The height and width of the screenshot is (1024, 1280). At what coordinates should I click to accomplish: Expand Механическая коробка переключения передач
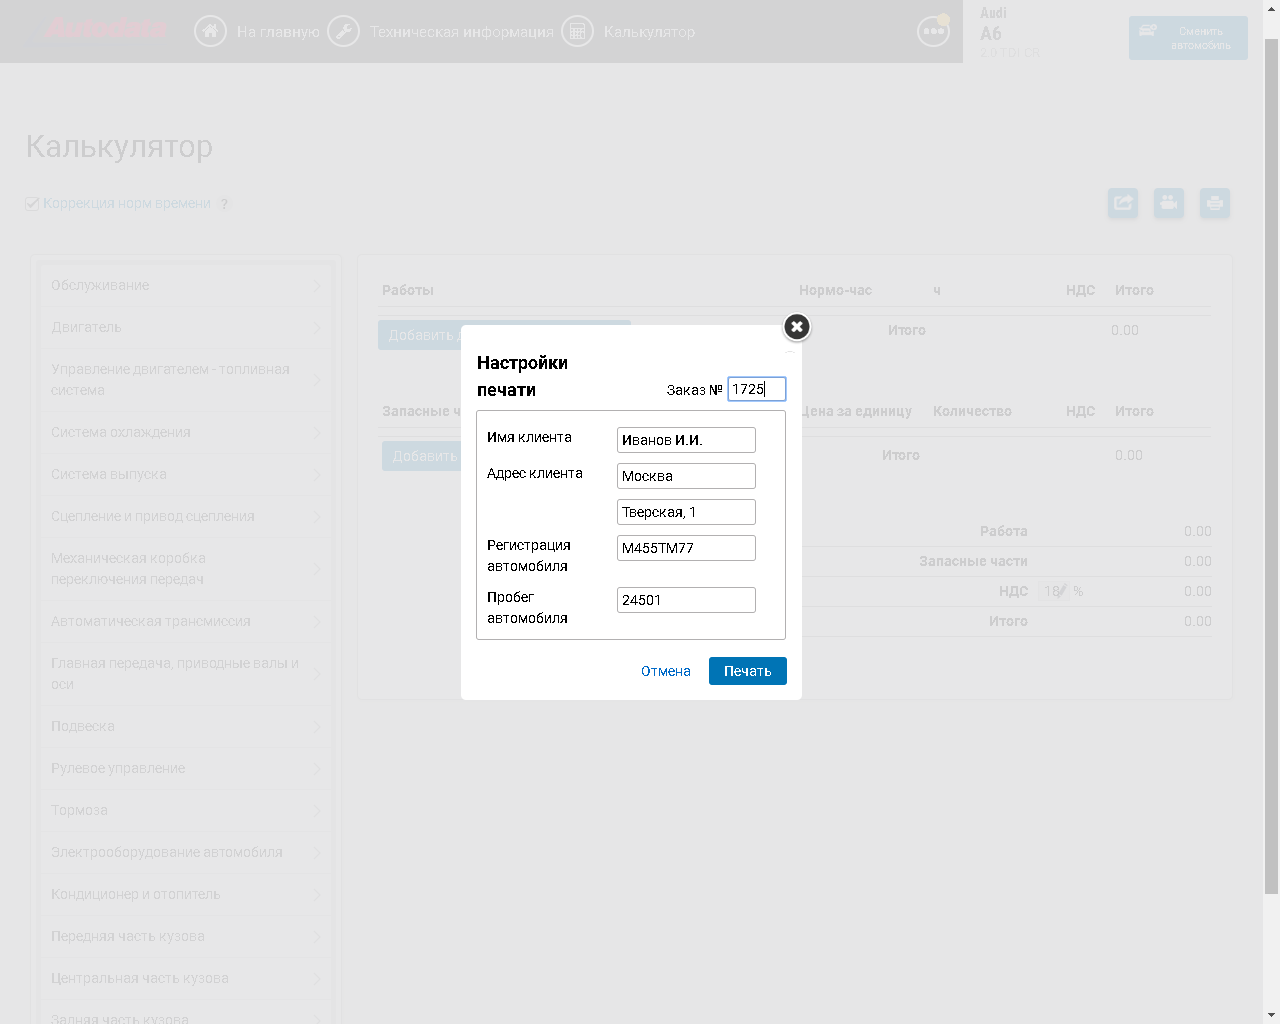(185, 569)
